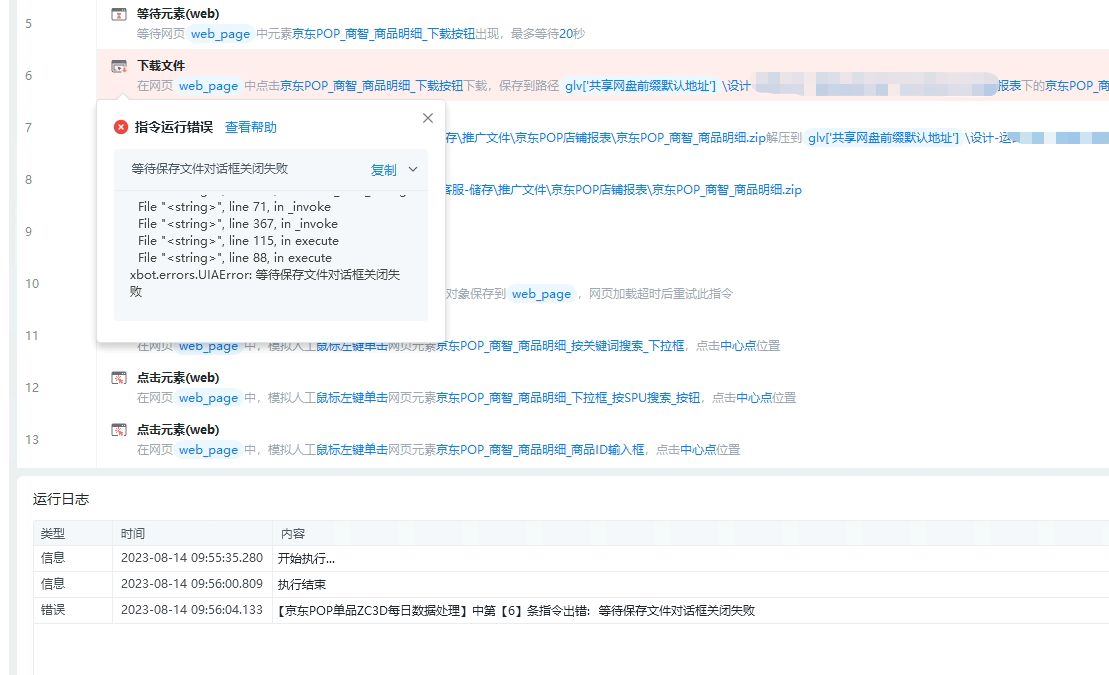
Task: Click glv['共享网盘前缀默认地址'] variable in step 6
Action: pyautogui.click(x=640, y=86)
